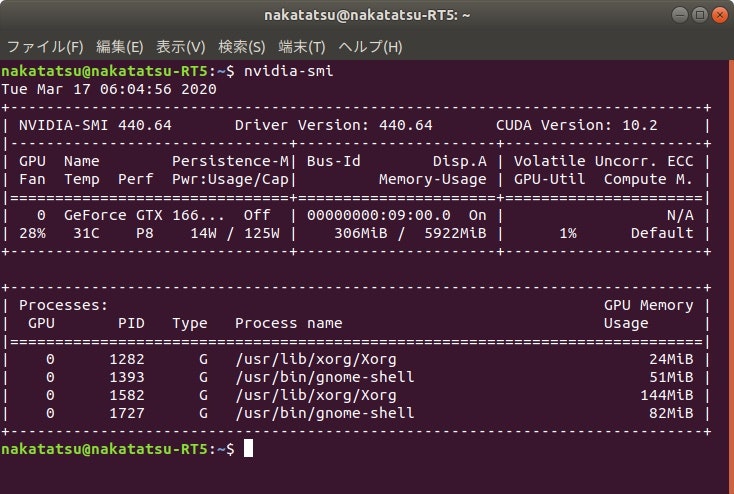Viewport: 734px width, 494px height.
Task: Click the power value 14W / 125W
Action: [235, 233]
